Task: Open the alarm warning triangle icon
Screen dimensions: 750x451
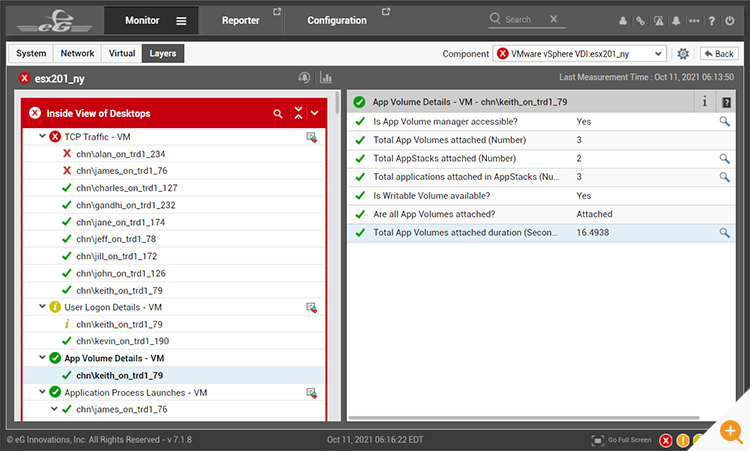Action: pos(659,21)
